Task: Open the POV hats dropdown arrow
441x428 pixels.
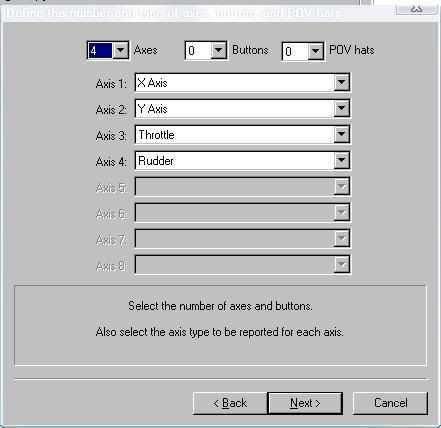Action: click(x=315, y=51)
